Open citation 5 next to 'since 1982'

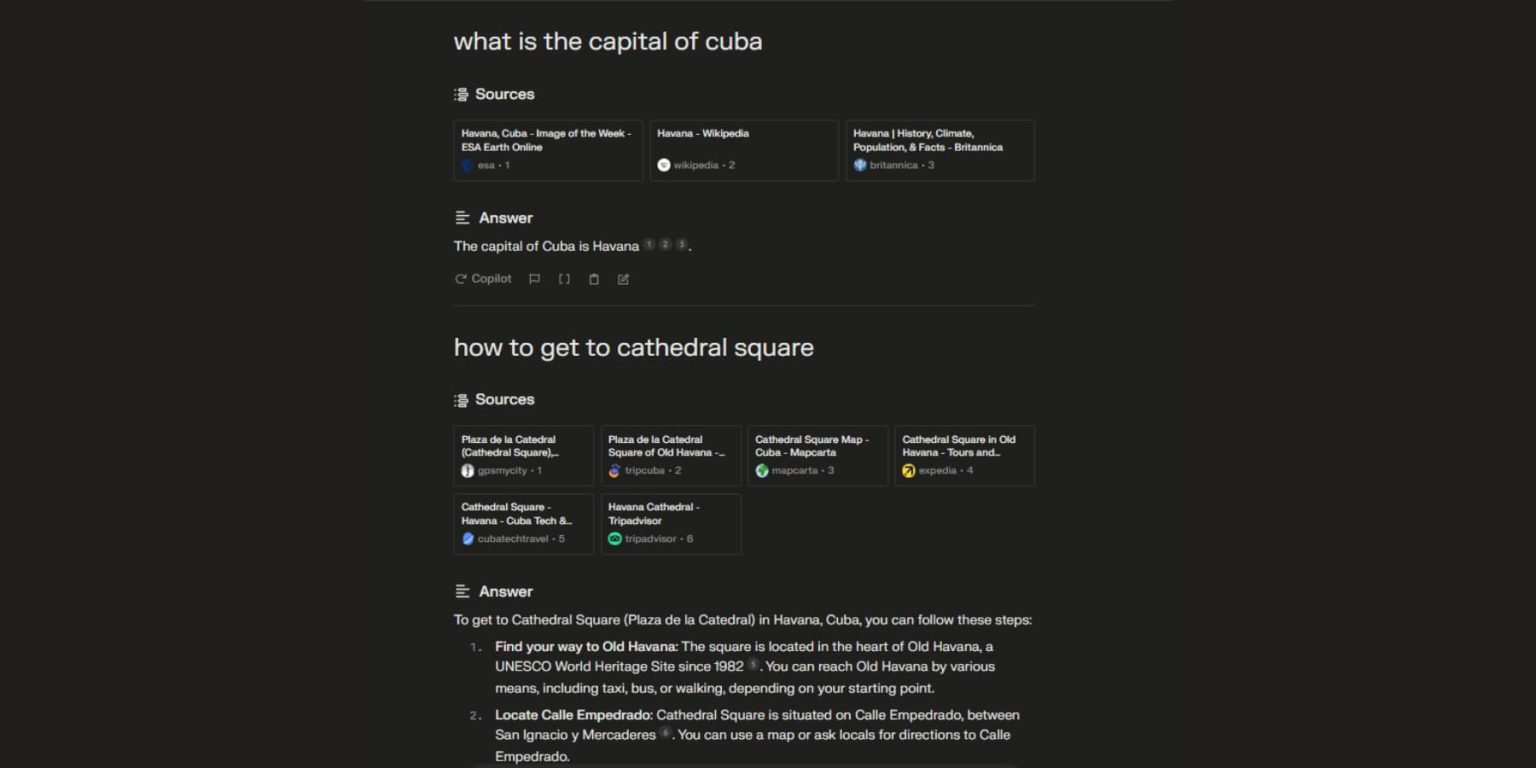pos(754,665)
